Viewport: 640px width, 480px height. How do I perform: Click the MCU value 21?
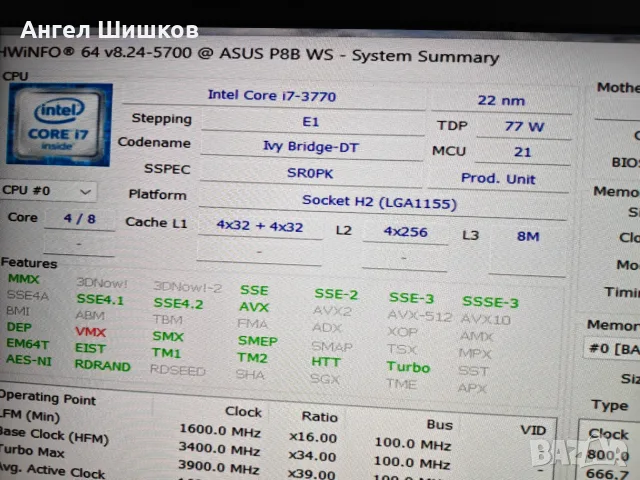pos(522,152)
